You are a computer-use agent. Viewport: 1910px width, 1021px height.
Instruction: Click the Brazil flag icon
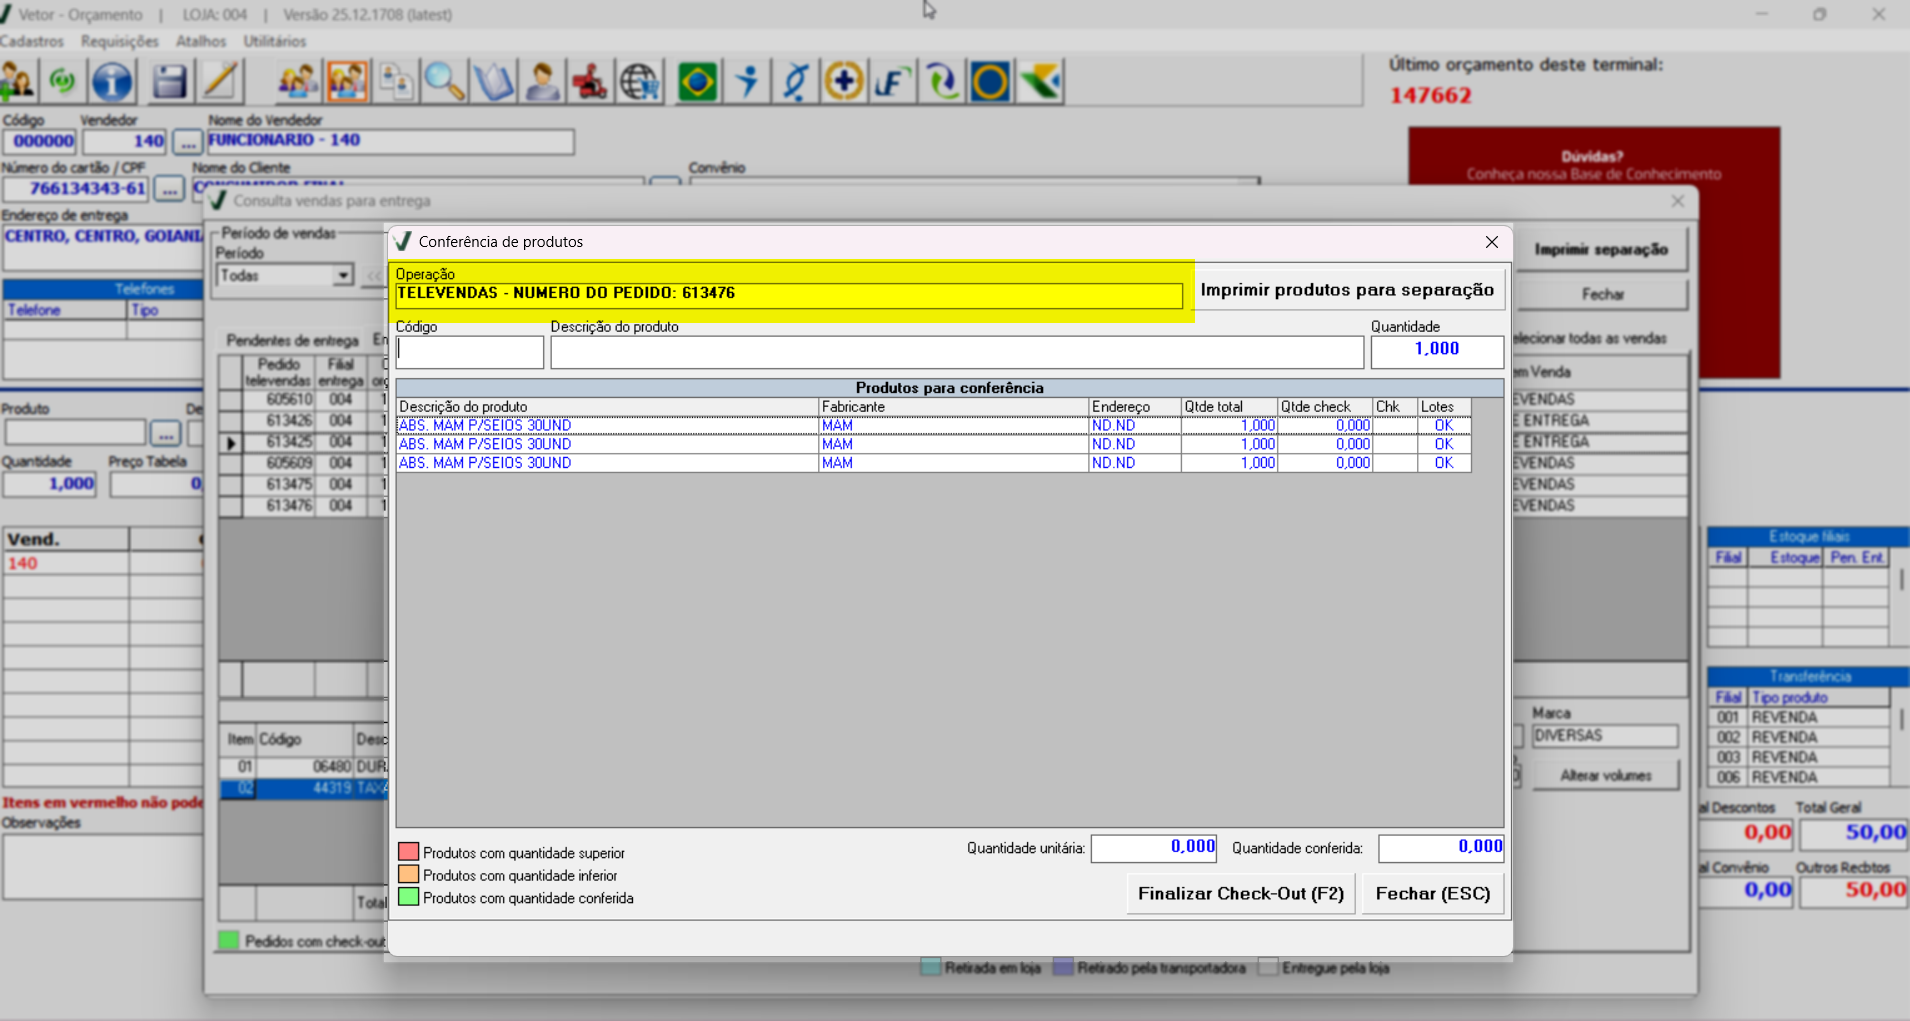pos(697,82)
